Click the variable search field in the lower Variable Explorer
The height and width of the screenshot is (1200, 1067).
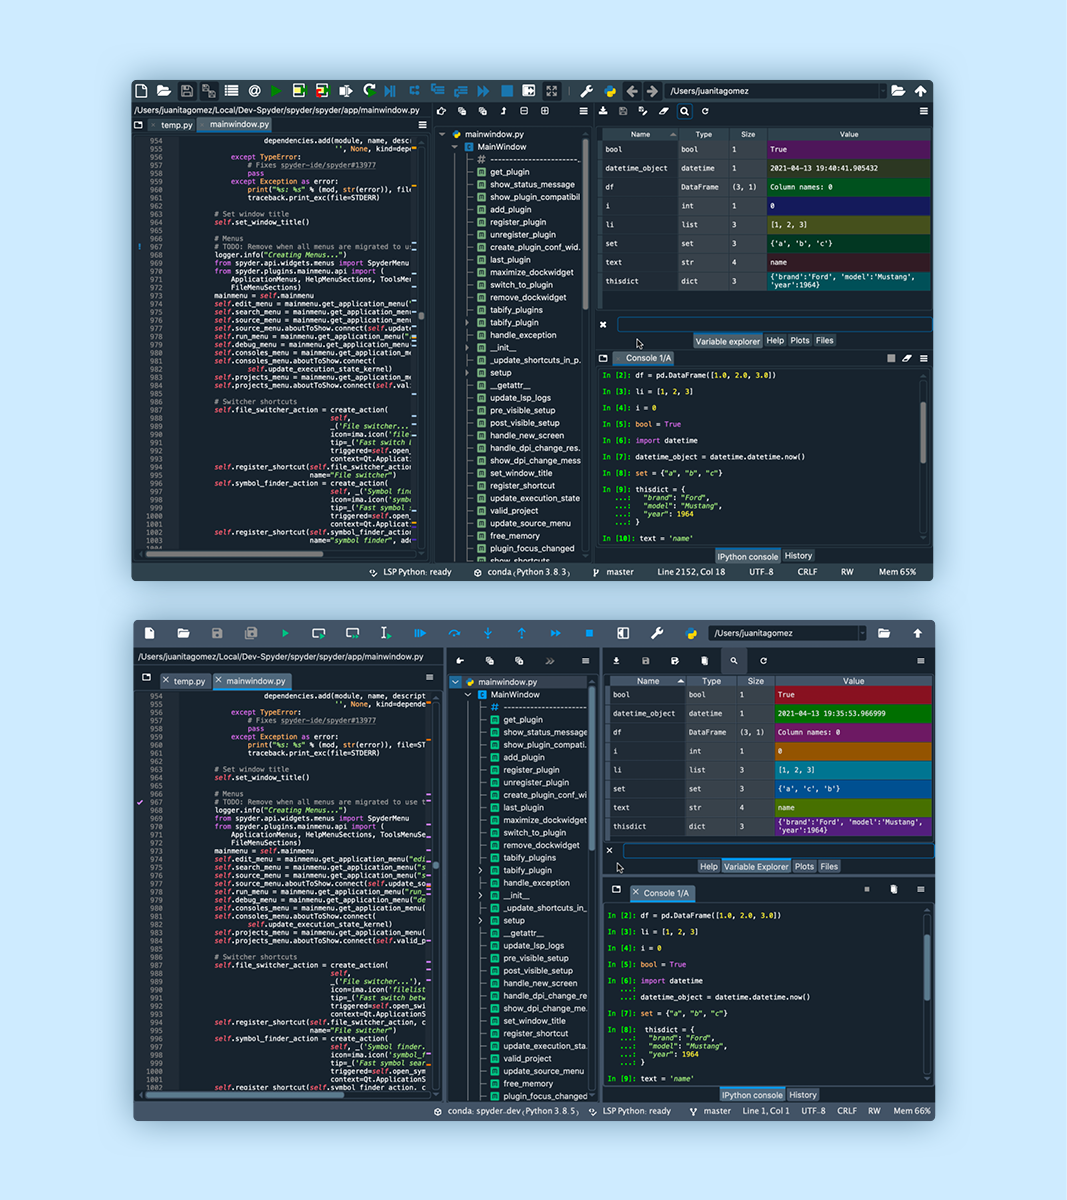pos(776,851)
